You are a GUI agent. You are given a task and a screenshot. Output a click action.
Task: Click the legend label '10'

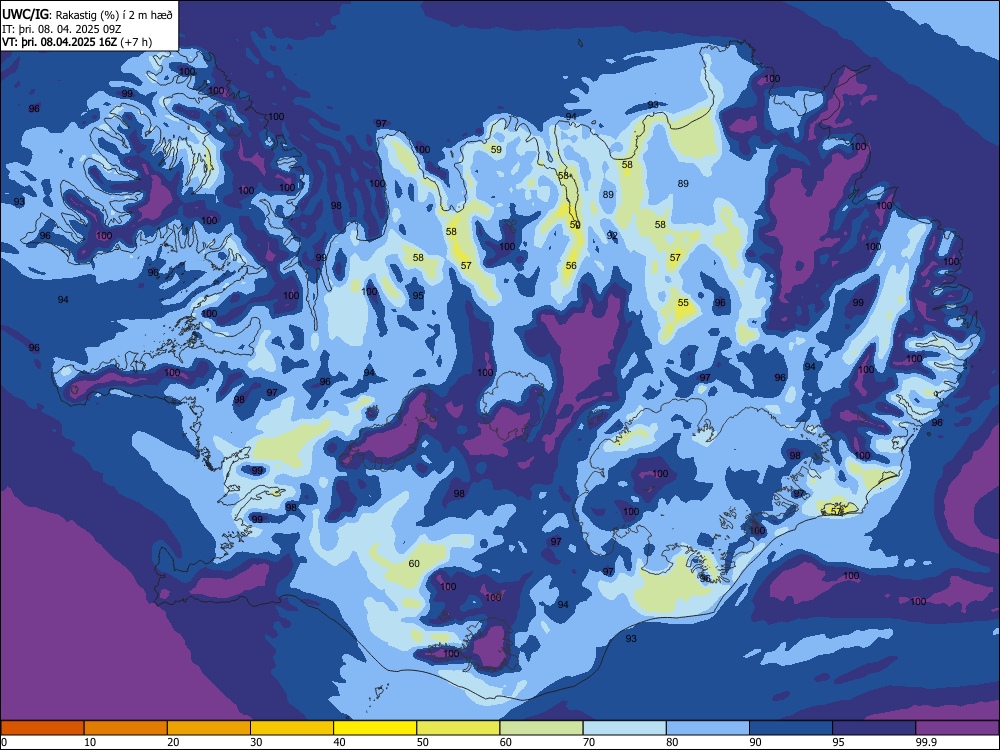pos(90,742)
